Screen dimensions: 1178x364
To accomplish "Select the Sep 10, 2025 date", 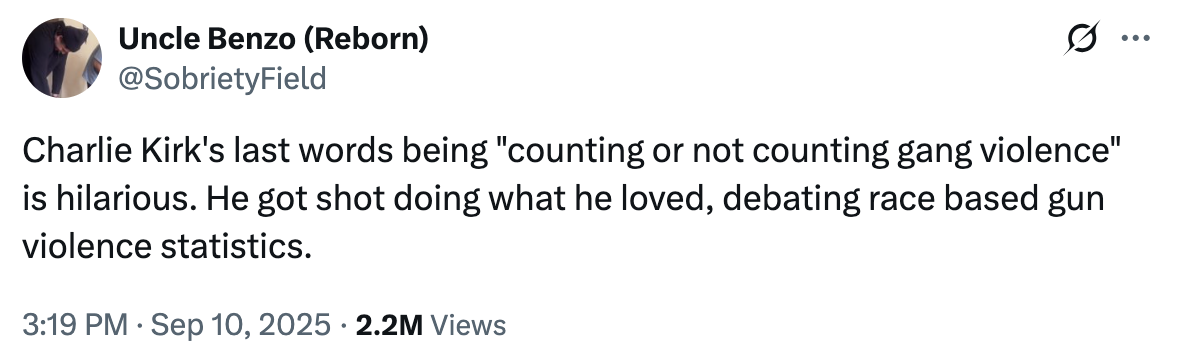I will [x=240, y=325].
